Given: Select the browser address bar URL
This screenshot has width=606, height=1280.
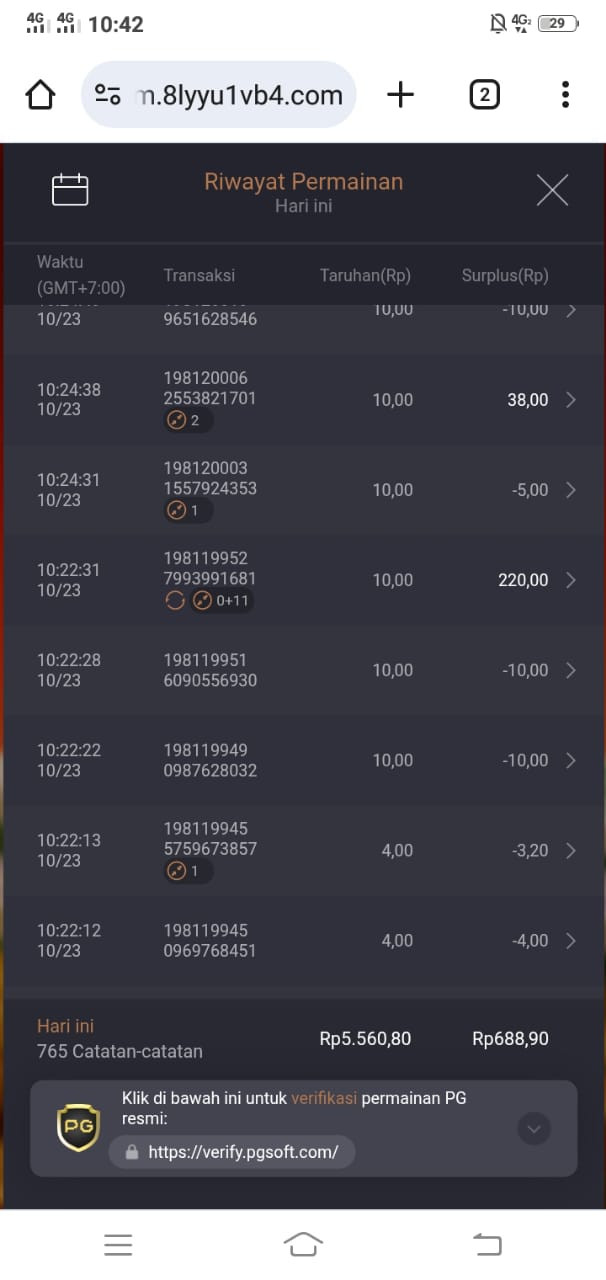Looking at the screenshot, I should click(238, 95).
